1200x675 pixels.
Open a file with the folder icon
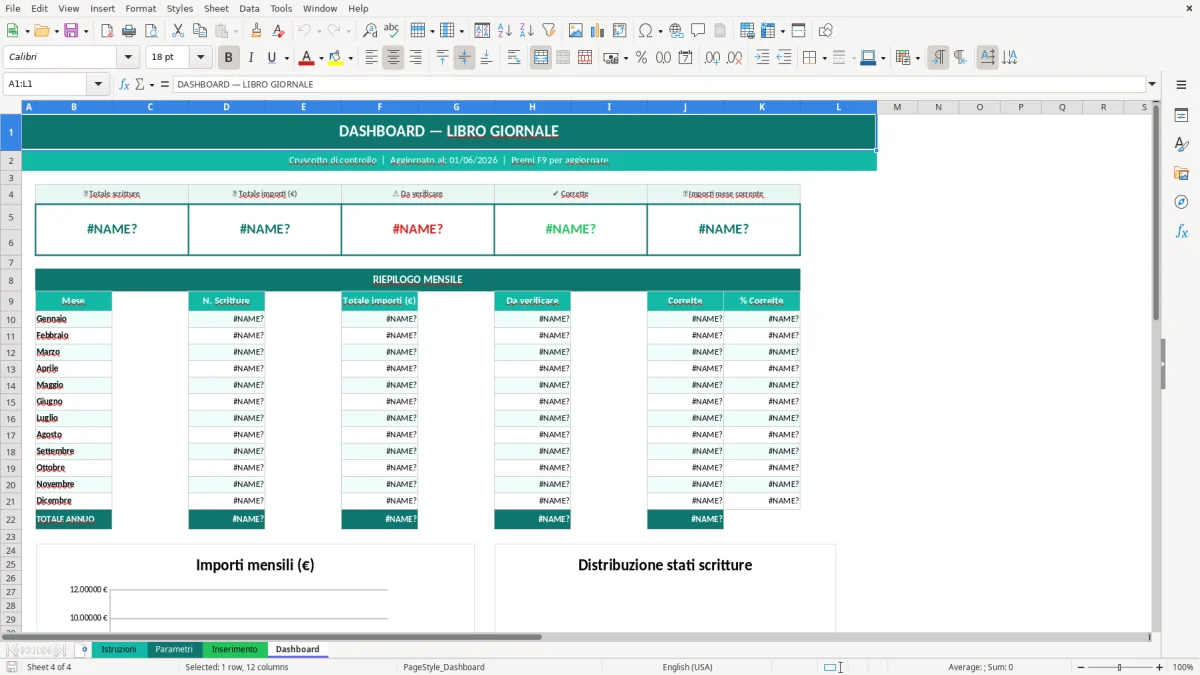[41, 31]
